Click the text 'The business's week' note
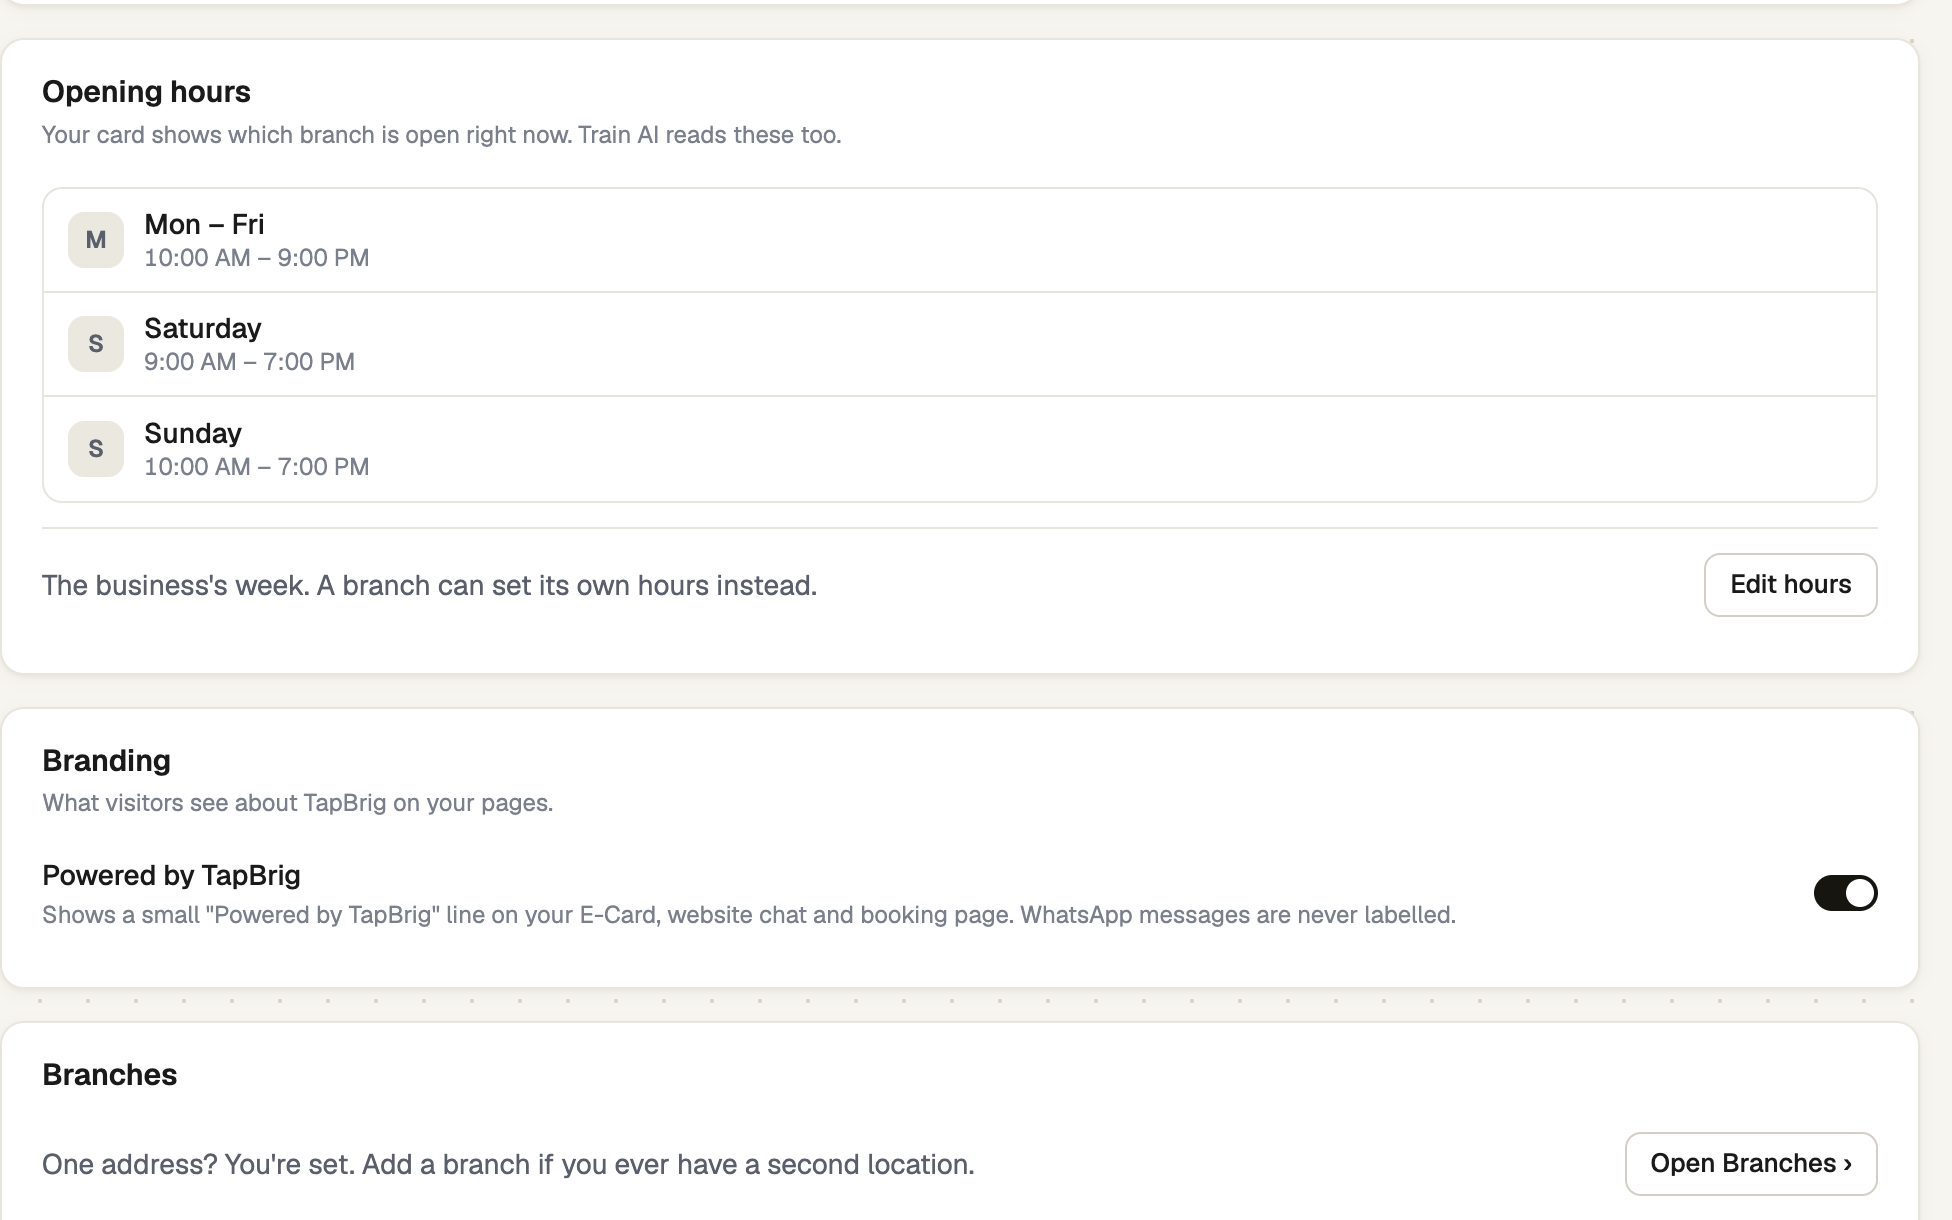The image size is (1952, 1220). 430,586
